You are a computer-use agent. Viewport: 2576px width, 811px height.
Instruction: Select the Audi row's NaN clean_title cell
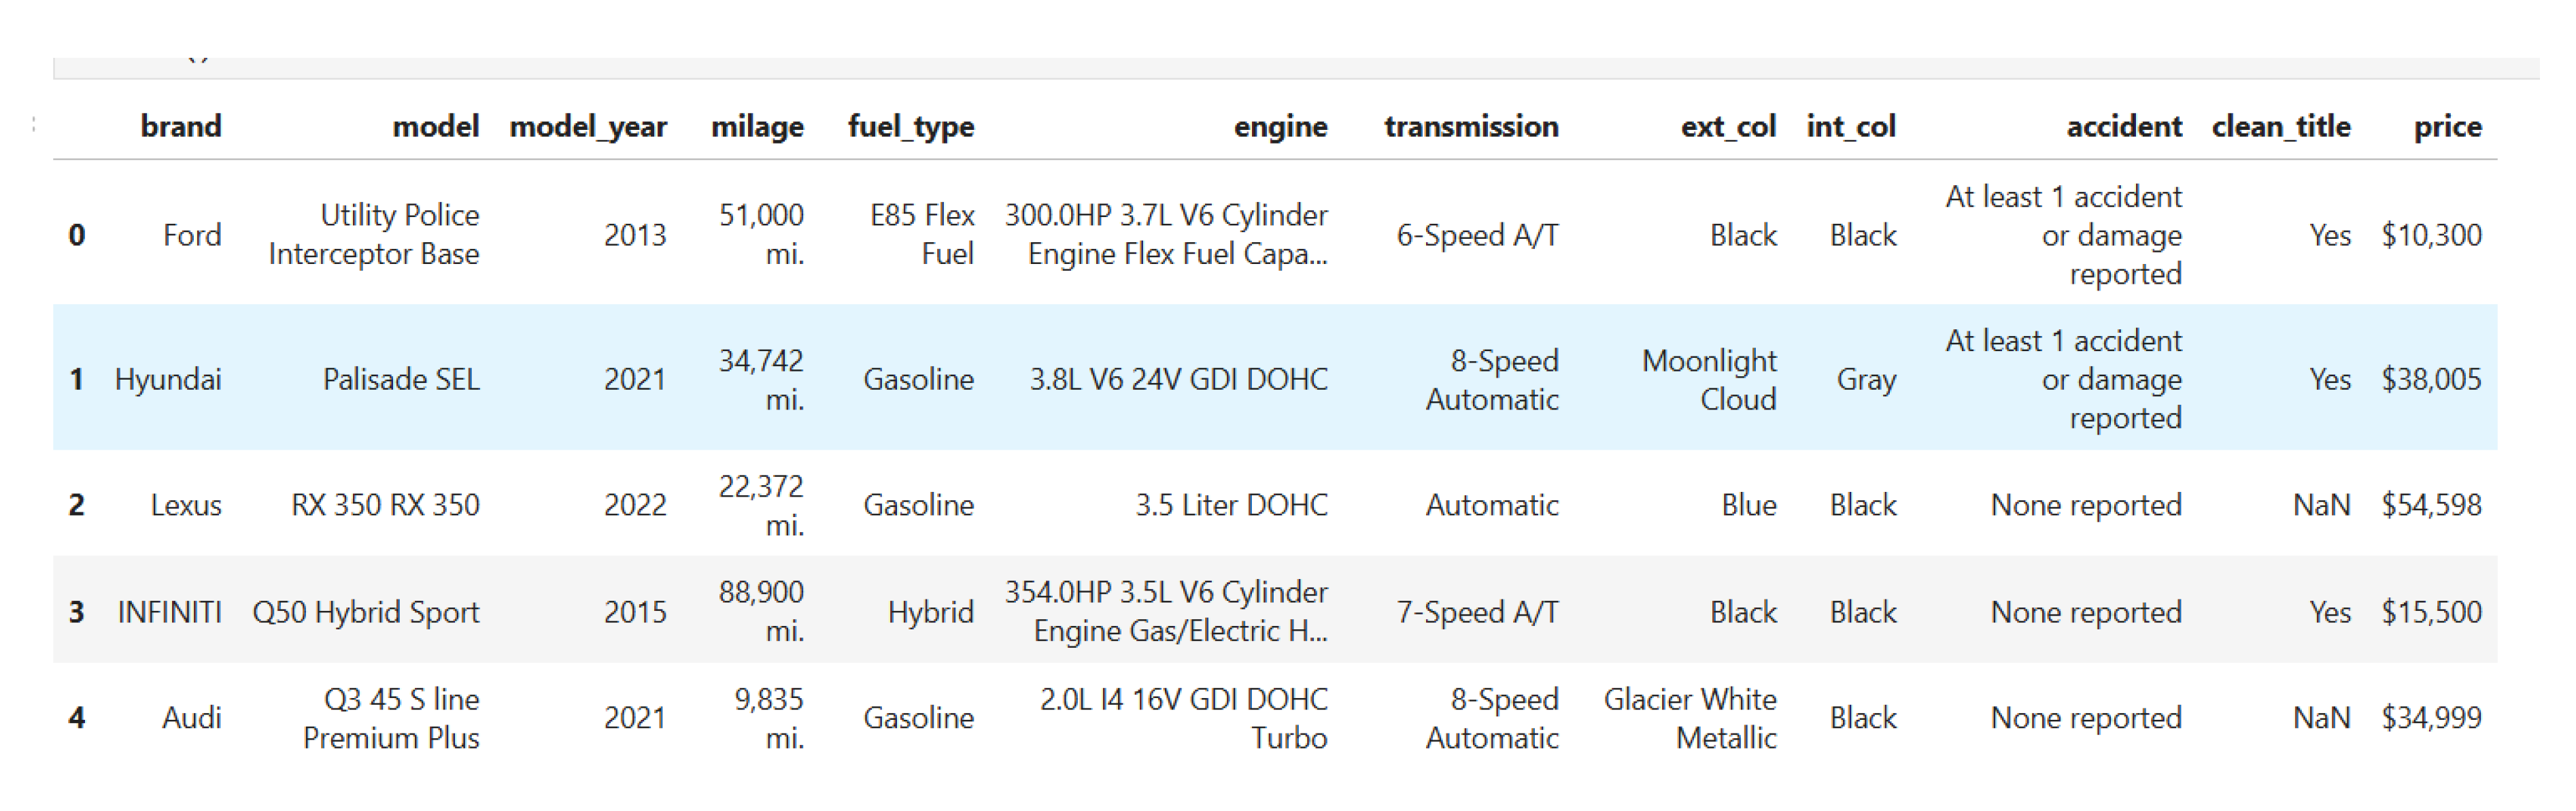[2321, 718]
